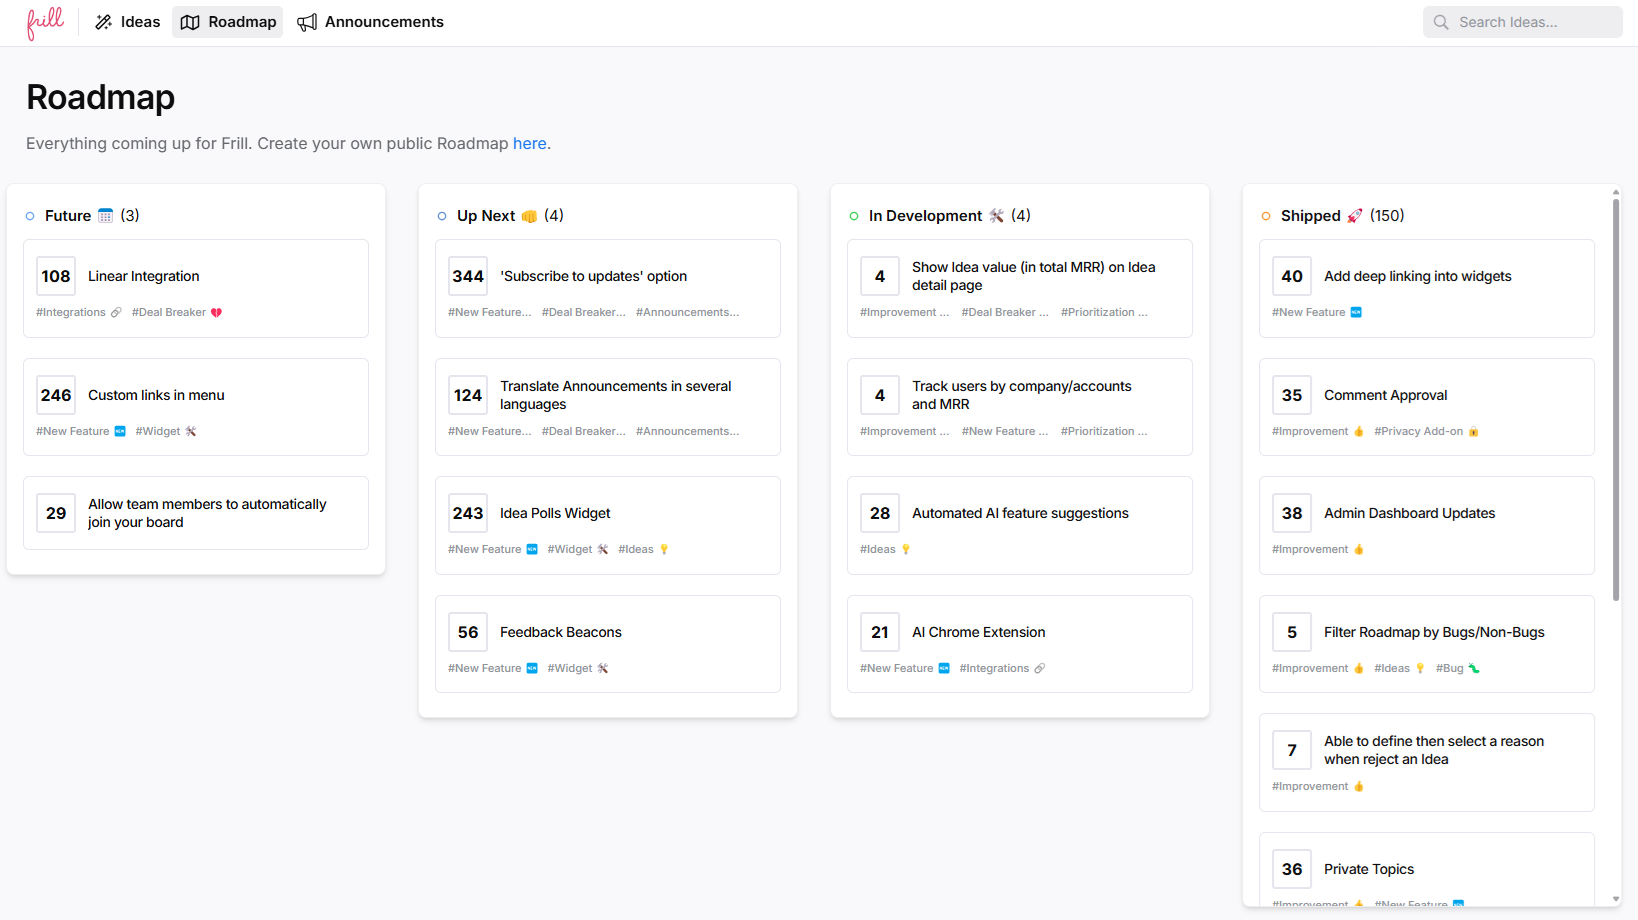Click the lightbulb icon on Idea Polls Widget
Viewport: 1638px width, 920px height.
664,550
